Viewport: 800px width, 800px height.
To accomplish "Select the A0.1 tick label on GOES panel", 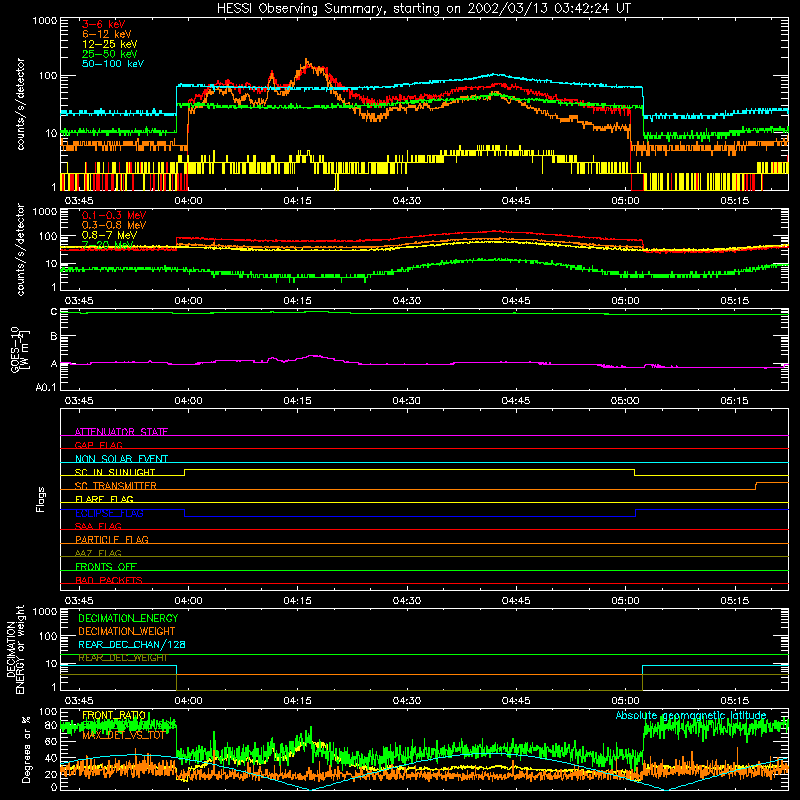I will [46, 387].
